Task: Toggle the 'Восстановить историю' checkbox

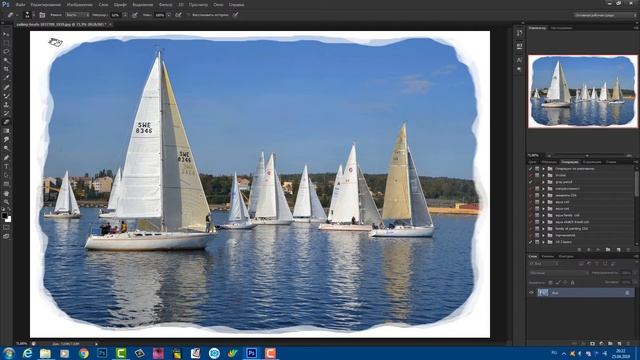Action: (188, 15)
